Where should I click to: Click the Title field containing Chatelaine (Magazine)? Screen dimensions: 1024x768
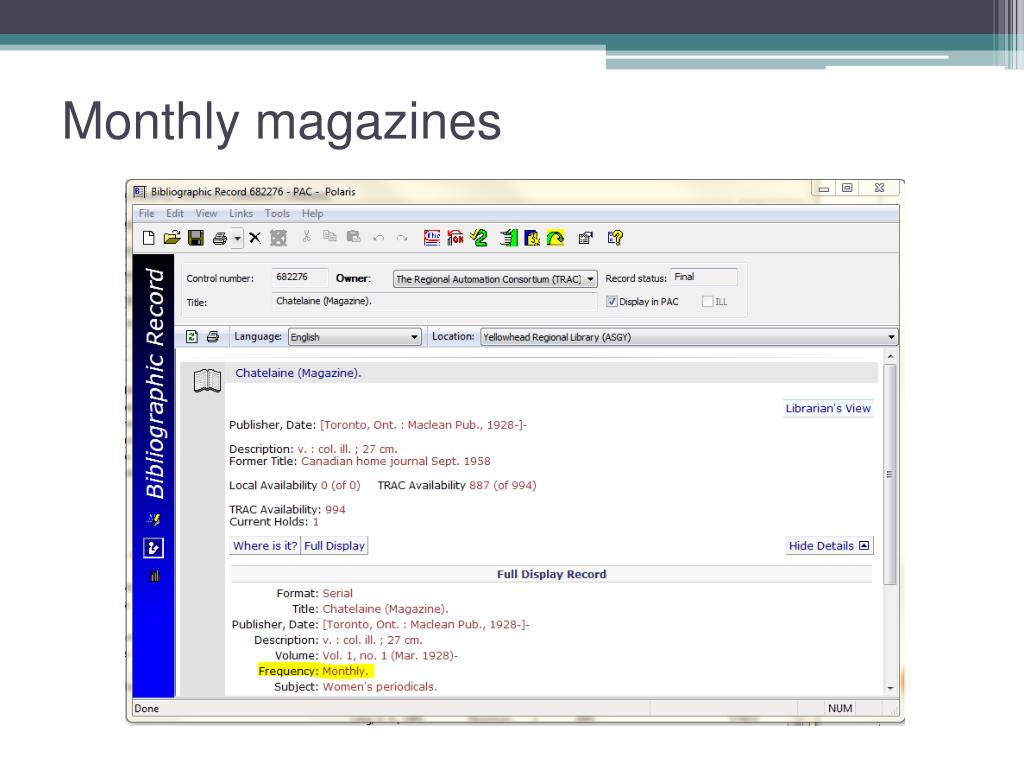click(434, 301)
